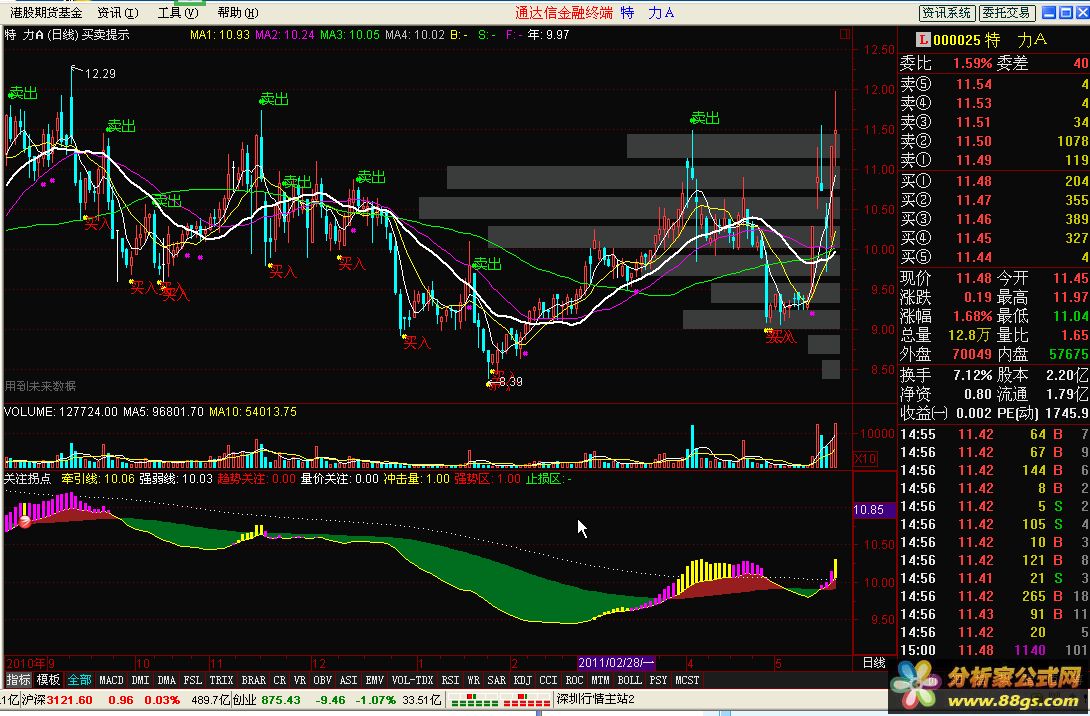The image size is (1090, 716).
Task: Click the 委托交易 button
Action: click(1007, 13)
